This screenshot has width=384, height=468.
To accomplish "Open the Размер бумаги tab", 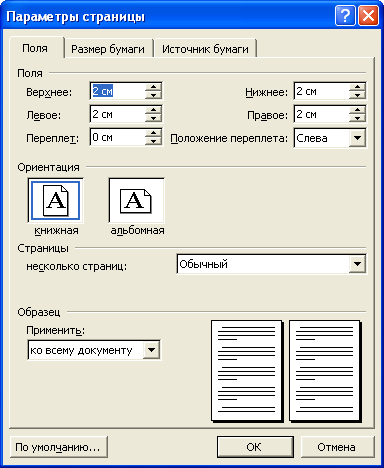I will pyautogui.click(x=108, y=49).
